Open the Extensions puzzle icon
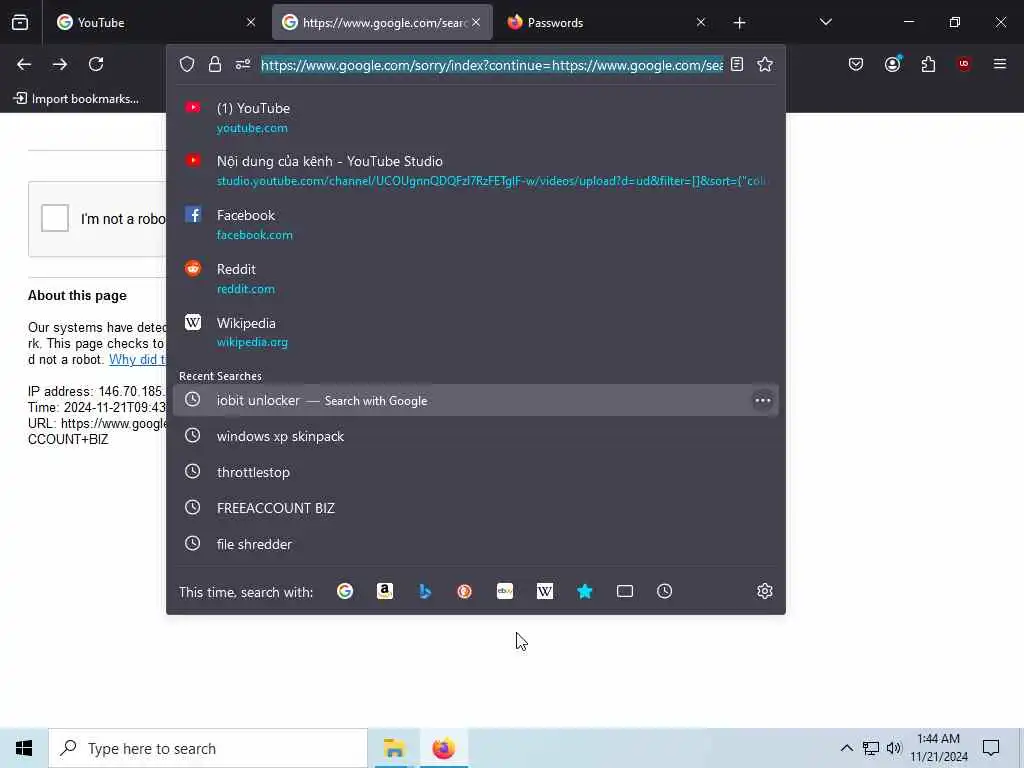 pyautogui.click(x=928, y=64)
